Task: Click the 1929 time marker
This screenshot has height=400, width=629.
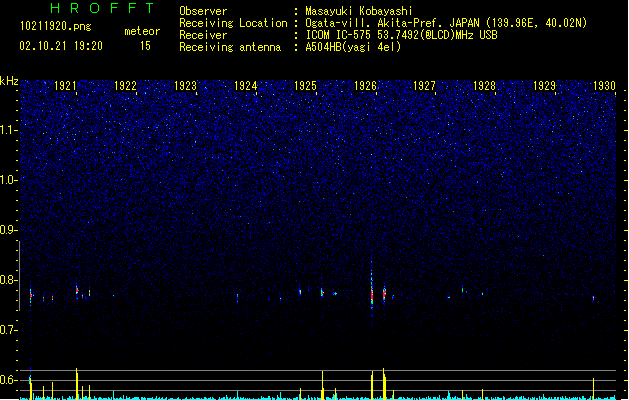Action: click(544, 86)
